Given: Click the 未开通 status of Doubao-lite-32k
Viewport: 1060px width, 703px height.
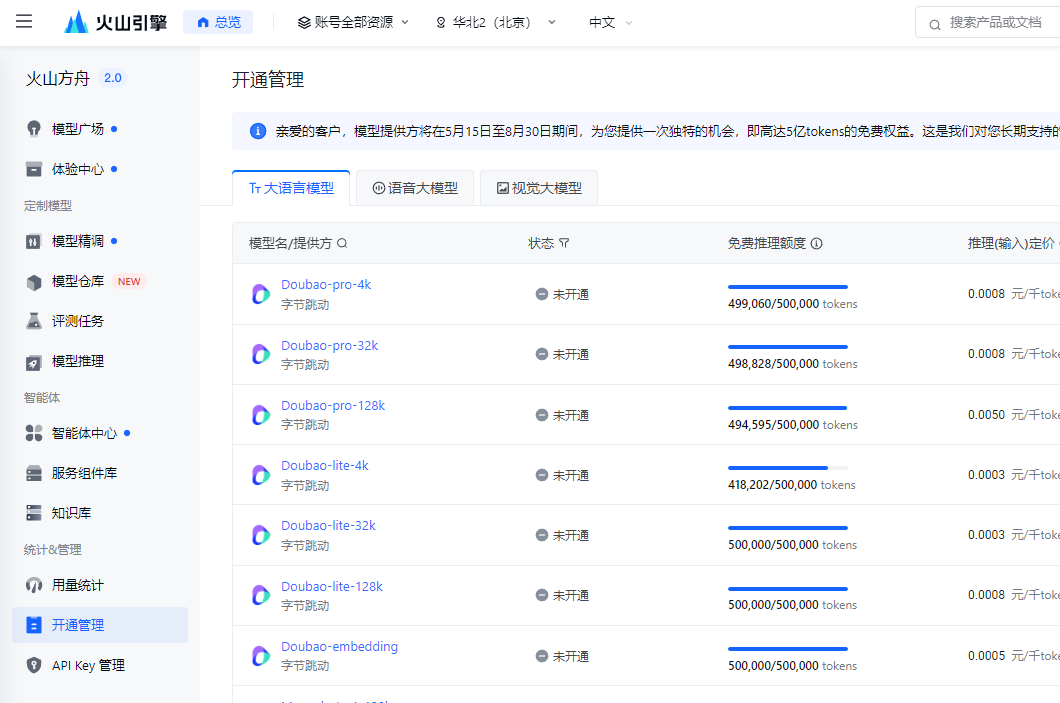Looking at the screenshot, I should click(x=562, y=535).
